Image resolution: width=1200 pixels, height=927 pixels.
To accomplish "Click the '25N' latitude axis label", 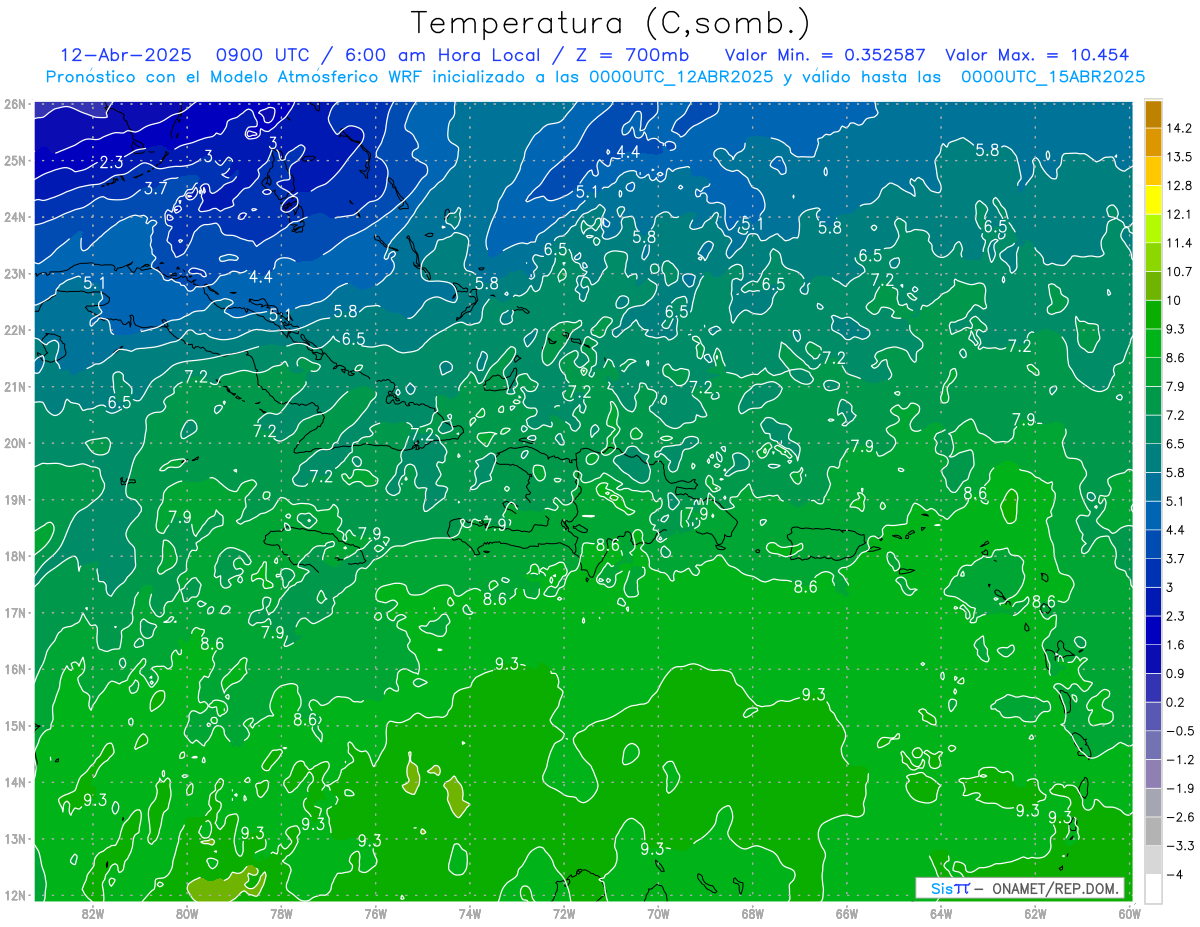I will [14, 160].
